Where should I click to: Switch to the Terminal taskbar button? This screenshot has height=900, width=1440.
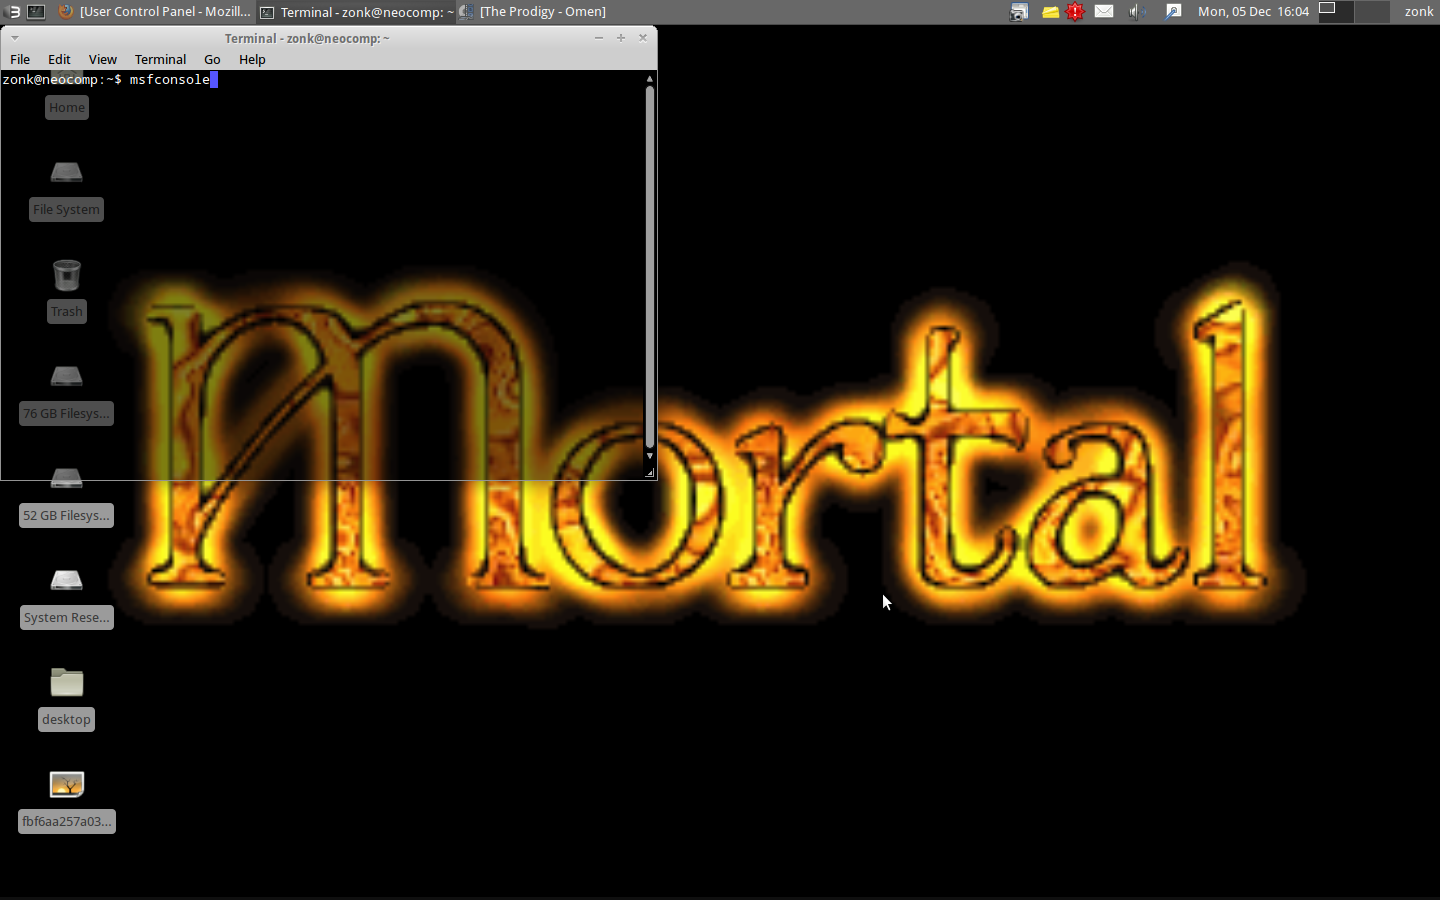(x=356, y=12)
